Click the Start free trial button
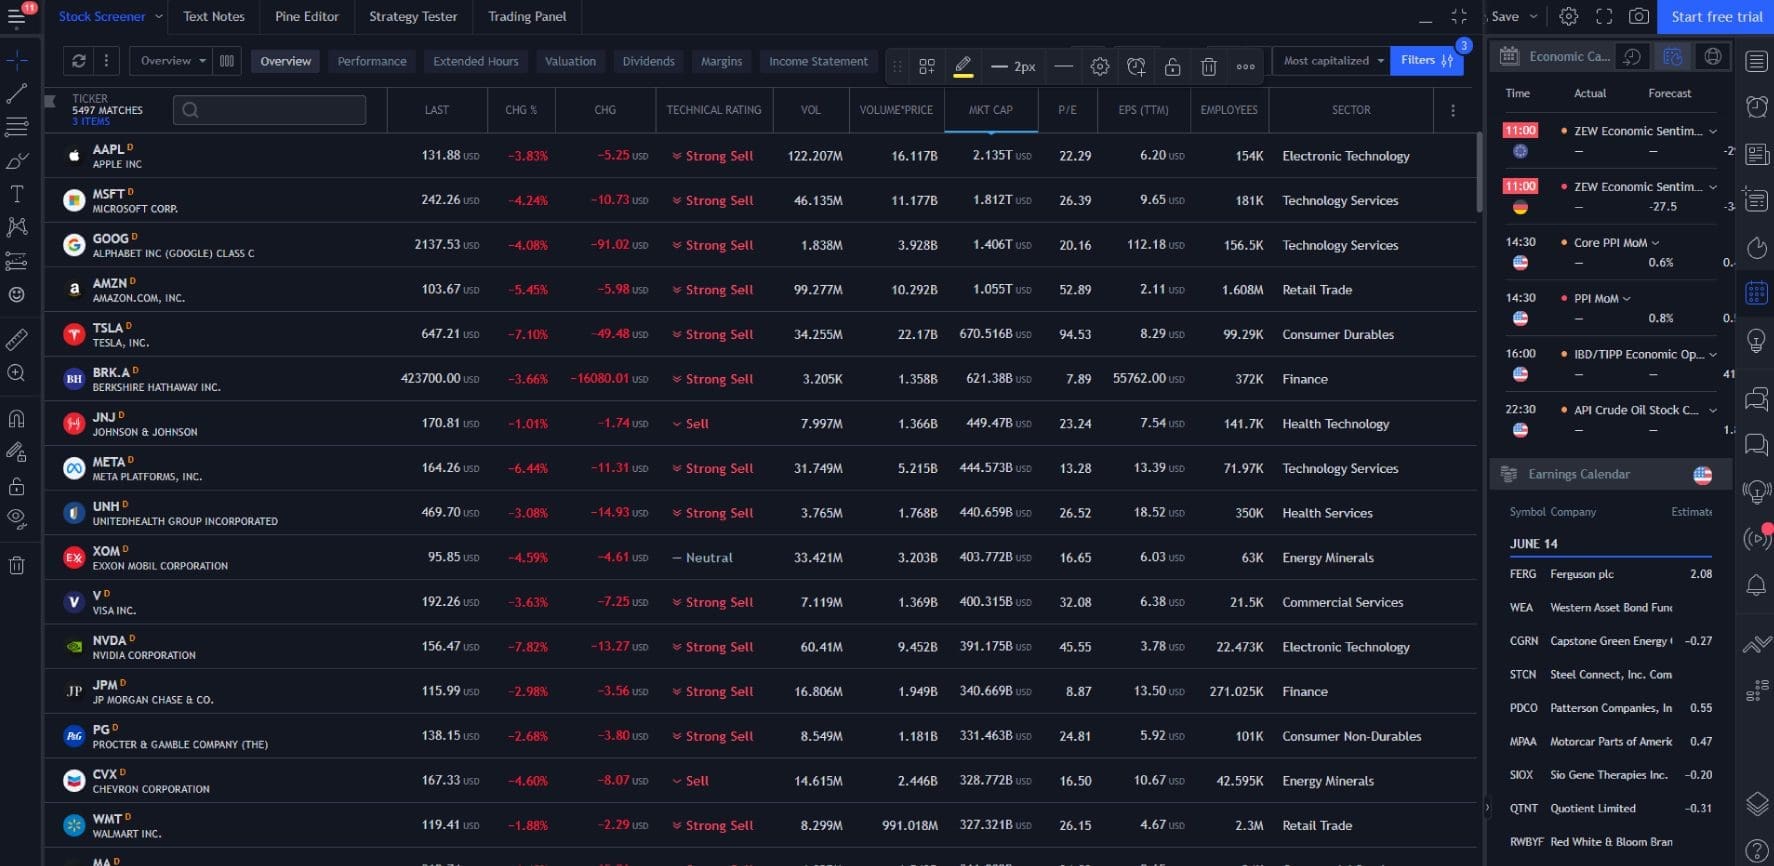Viewport: 1774px width, 866px height. pos(1716,17)
